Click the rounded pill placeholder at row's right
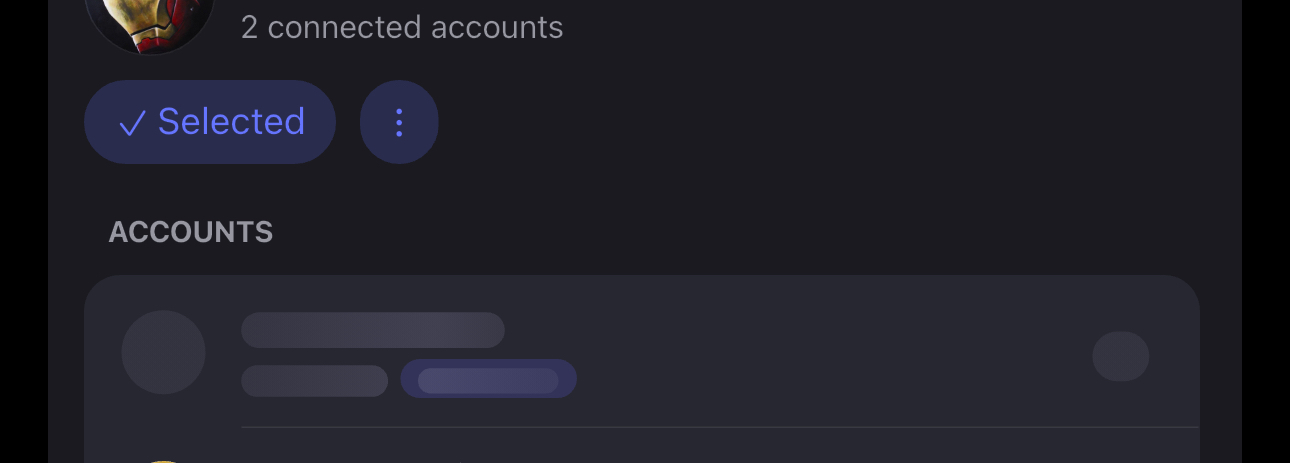The width and height of the screenshot is (1290, 463). coord(1120,356)
